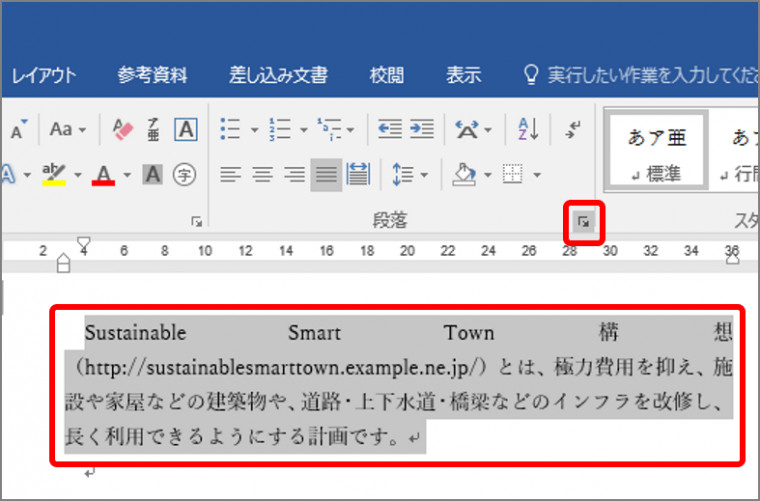This screenshot has height=501, width=760.
Task: Apply red font color
Action: coord(103,175)
